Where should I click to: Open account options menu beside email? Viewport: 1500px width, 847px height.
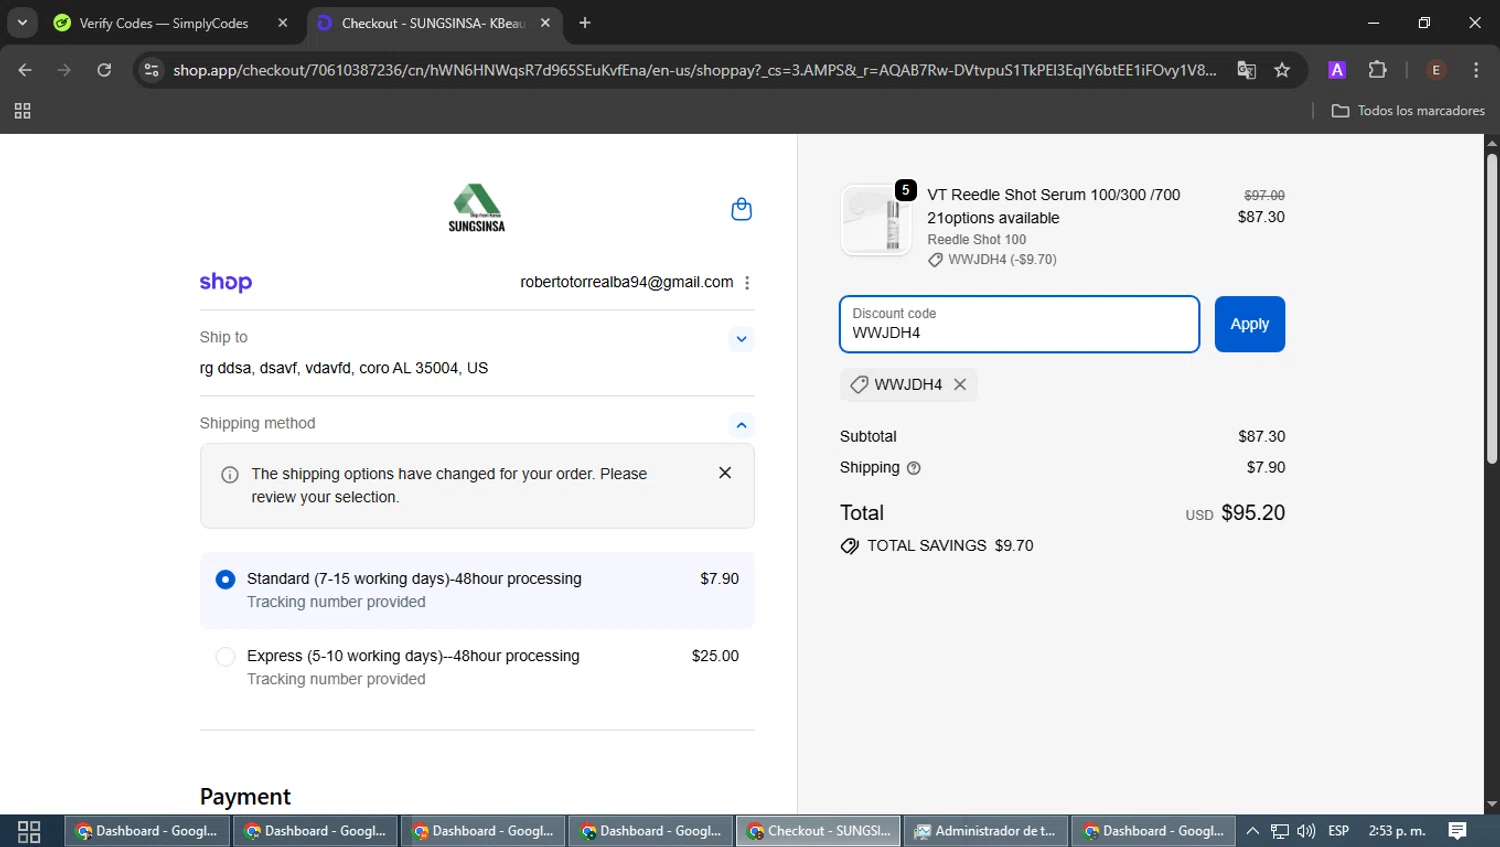click(x=747, y=283)
